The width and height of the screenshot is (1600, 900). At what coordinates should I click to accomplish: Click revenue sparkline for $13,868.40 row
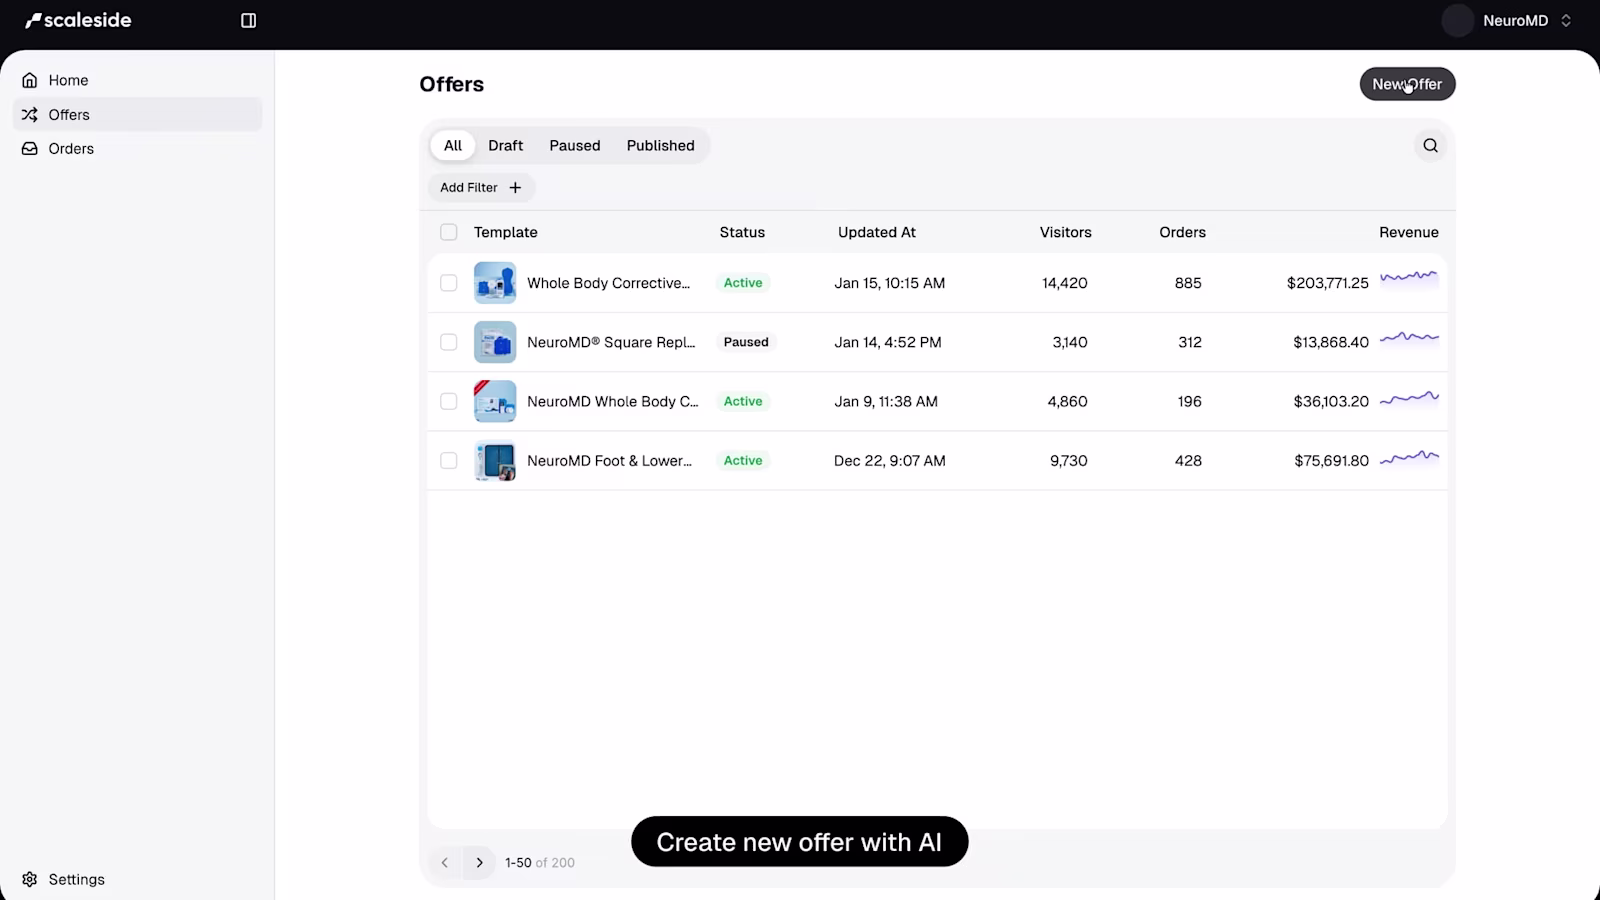(1409, 338)
